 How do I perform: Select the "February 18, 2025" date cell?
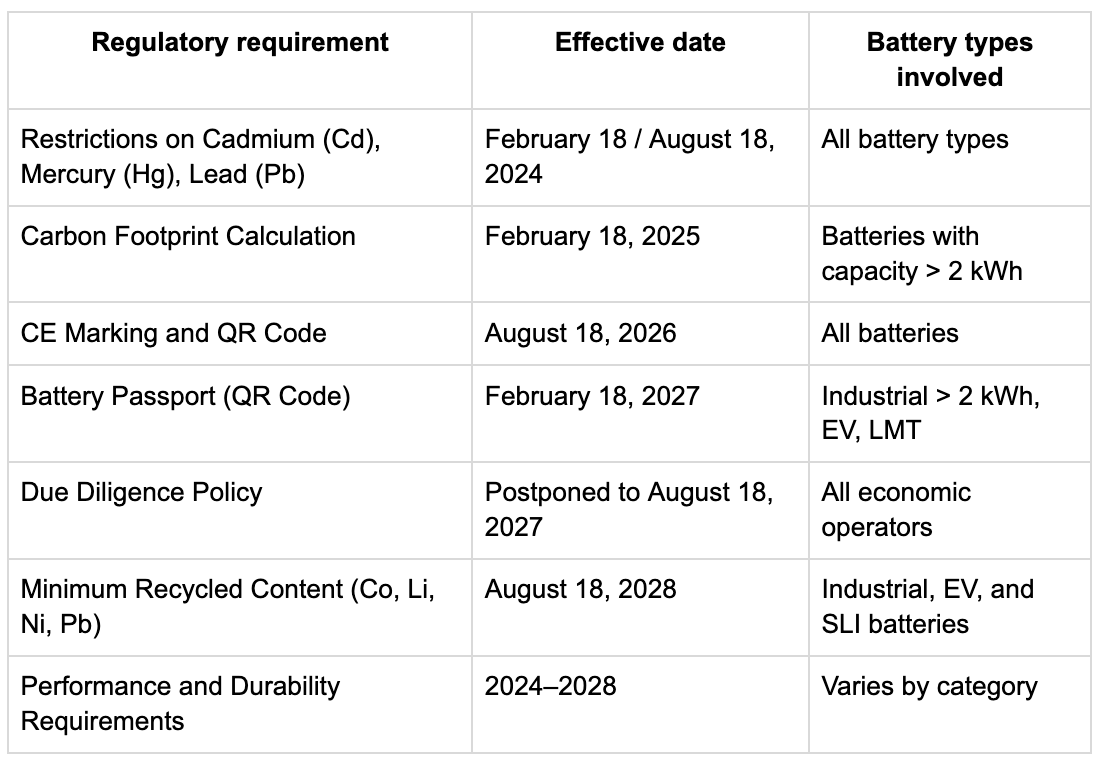pos(592,237)
